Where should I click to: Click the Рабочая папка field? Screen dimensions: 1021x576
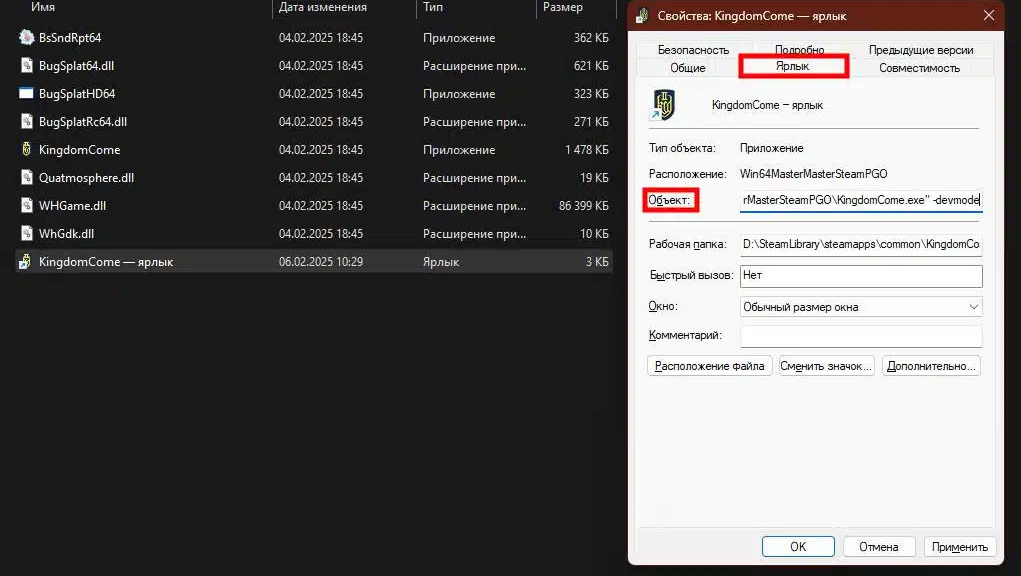[861, 244]
